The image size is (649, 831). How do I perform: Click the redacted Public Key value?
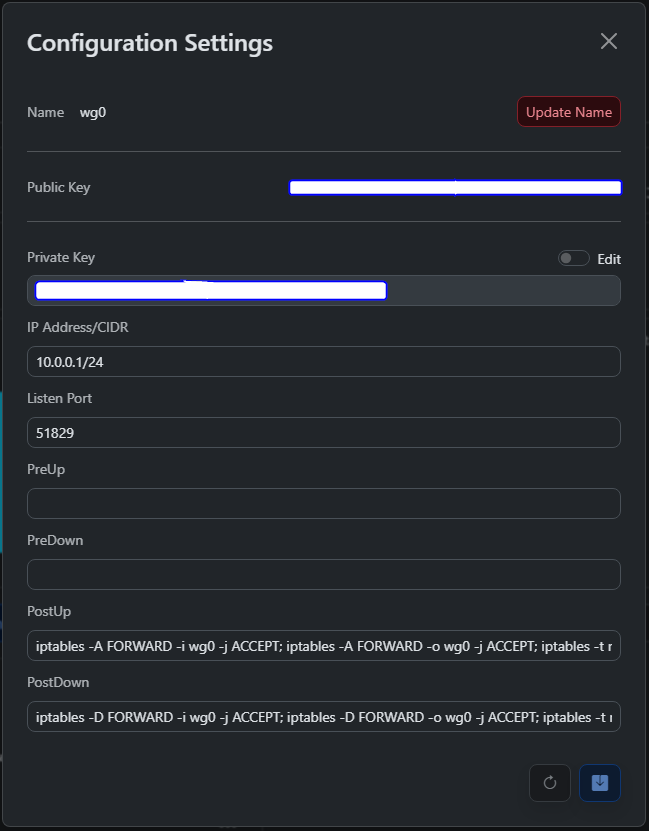coord(455,188)
